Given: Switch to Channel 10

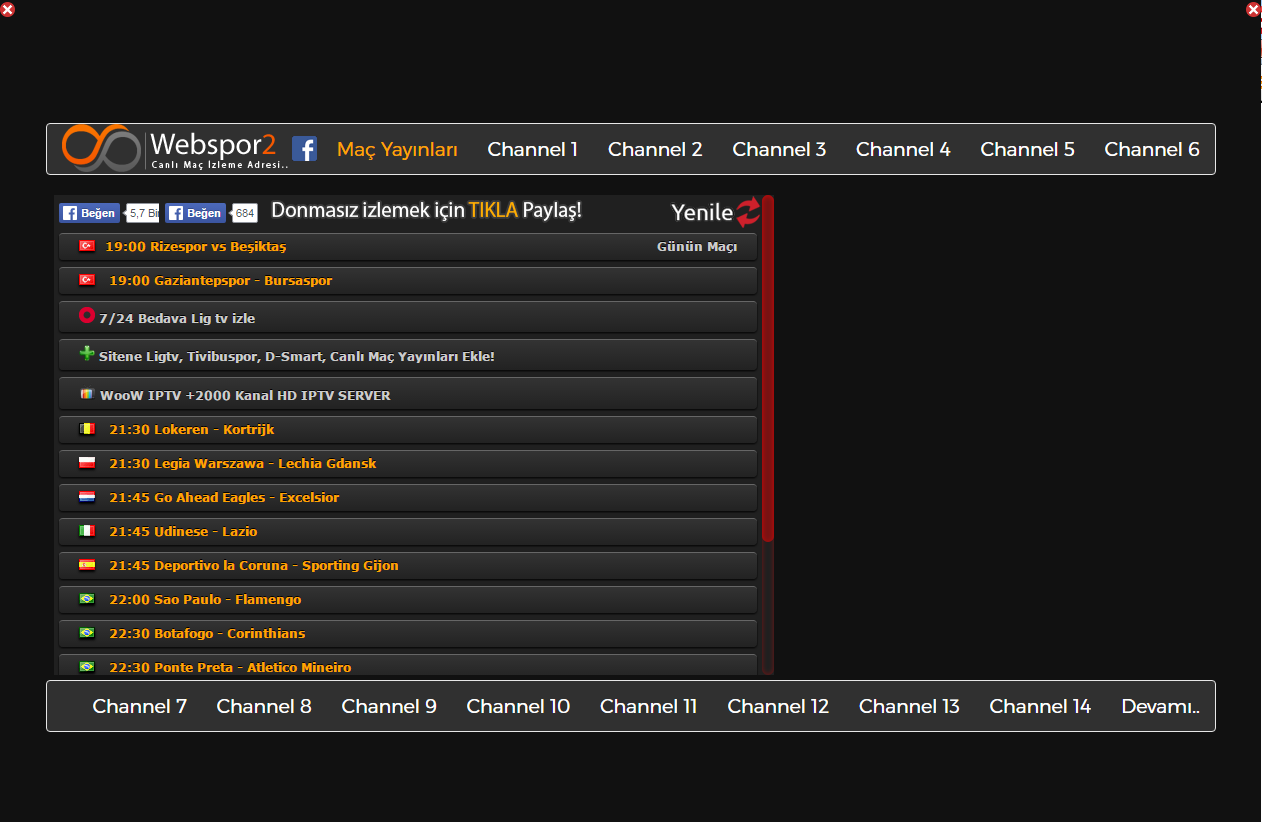Looking at the screenshot, I should (518, 706).
